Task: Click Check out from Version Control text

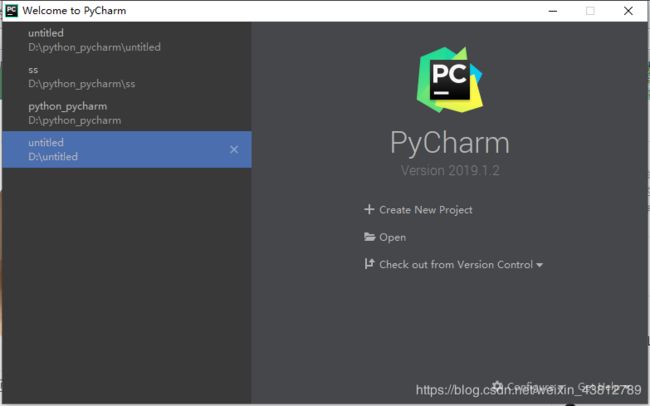Action: point(456,265)
